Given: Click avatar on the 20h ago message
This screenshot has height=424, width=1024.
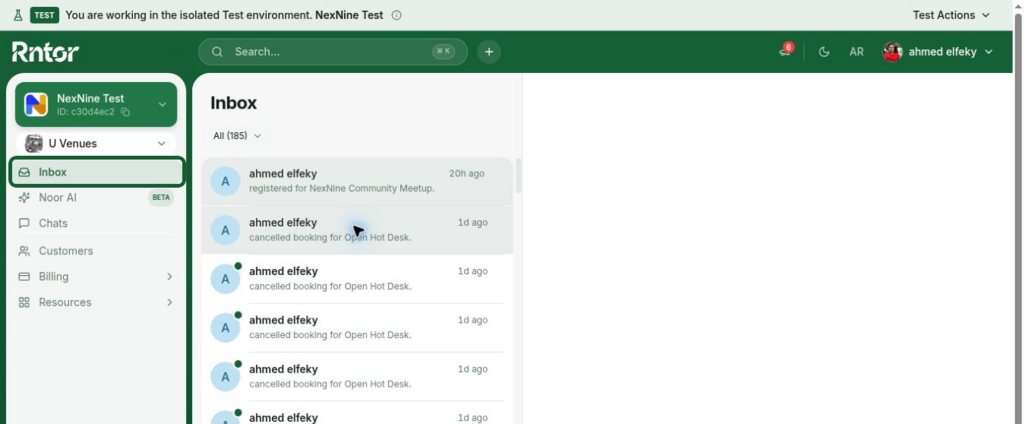Looking at the screenshot, I should [x=225, y=181].
